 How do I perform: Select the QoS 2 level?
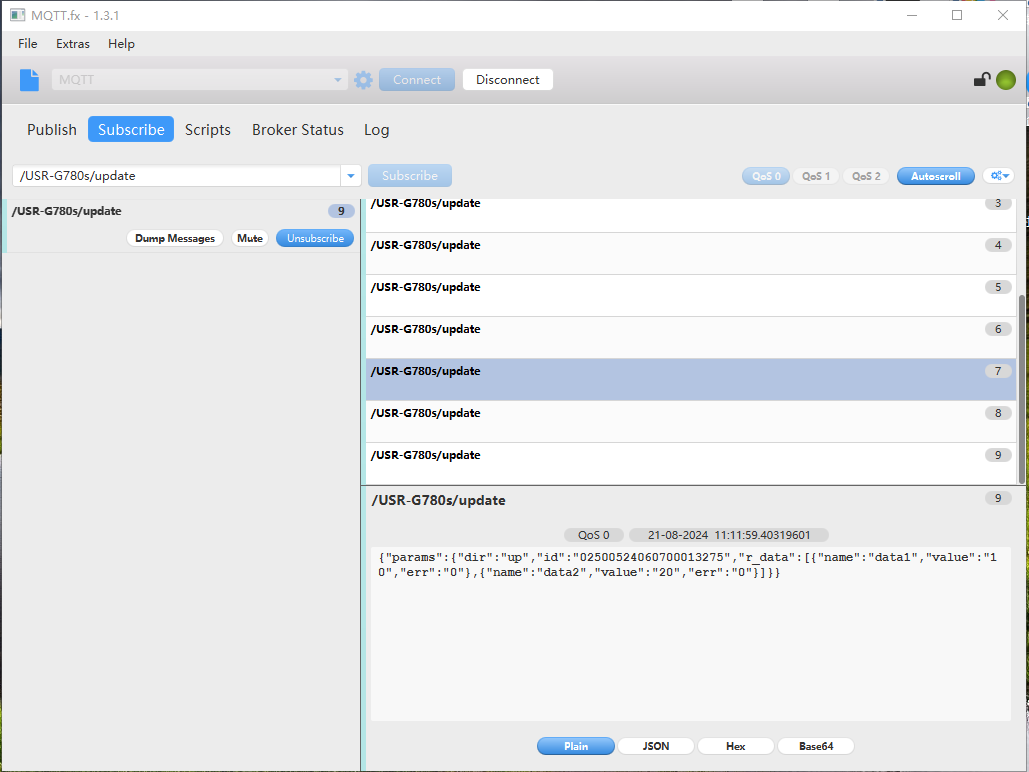point(866,176)
